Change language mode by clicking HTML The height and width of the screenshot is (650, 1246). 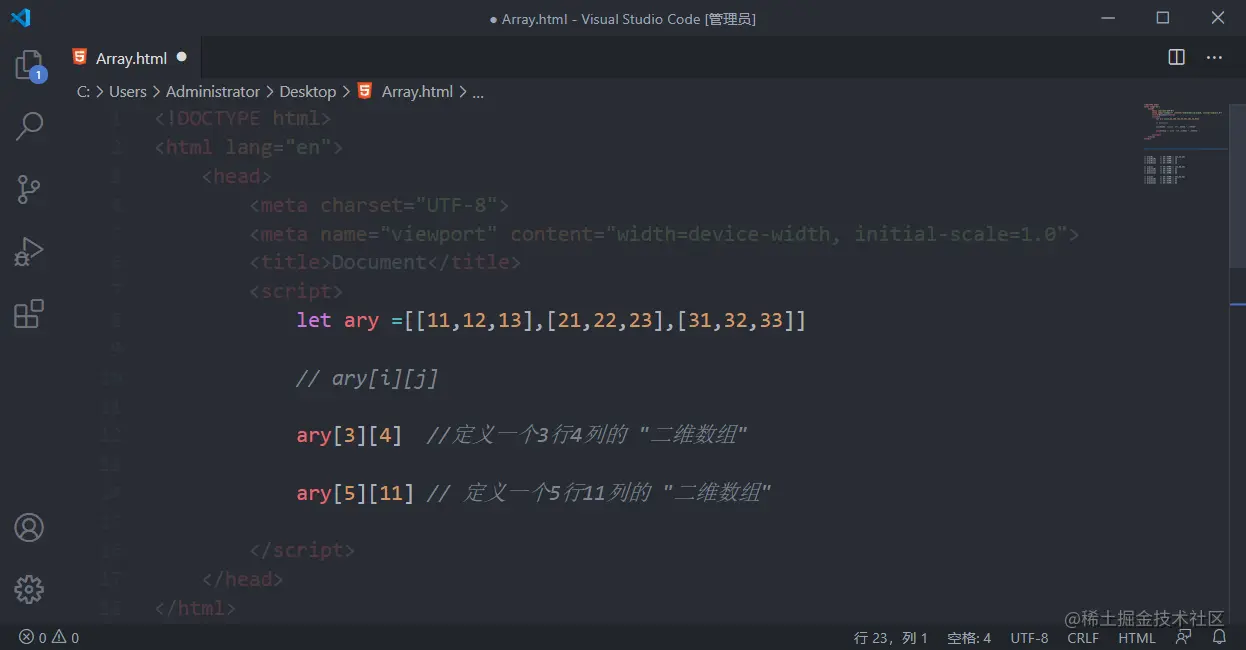(x=1137, y=637)
